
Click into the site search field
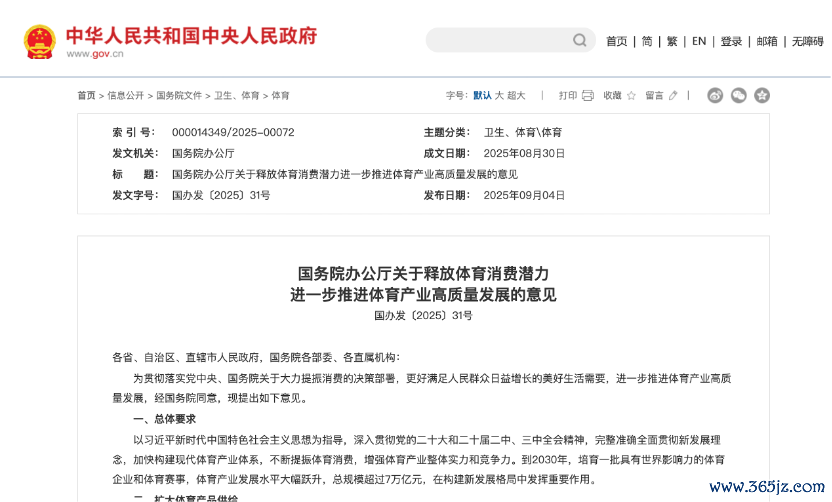tap(497, 40)
